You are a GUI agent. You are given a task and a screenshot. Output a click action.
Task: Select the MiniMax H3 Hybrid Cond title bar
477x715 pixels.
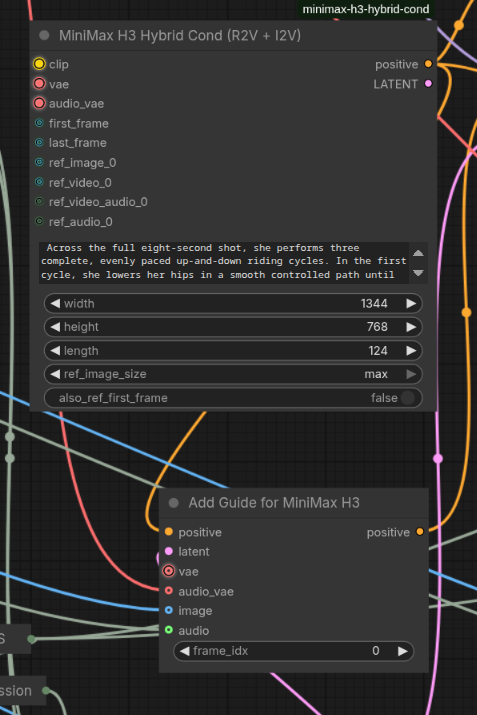233,36
